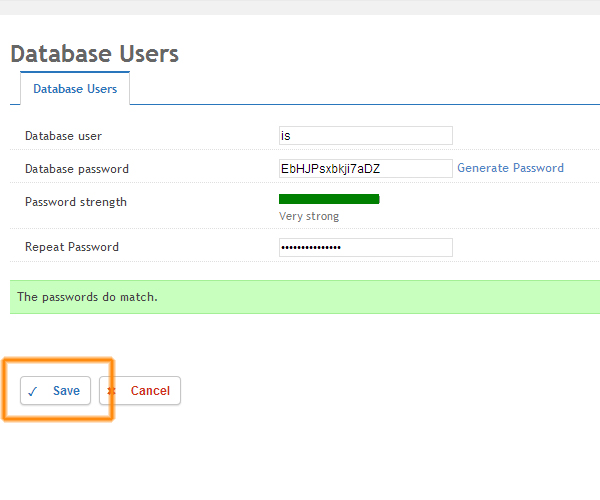Click the Generate Password link

coord(510,168)
